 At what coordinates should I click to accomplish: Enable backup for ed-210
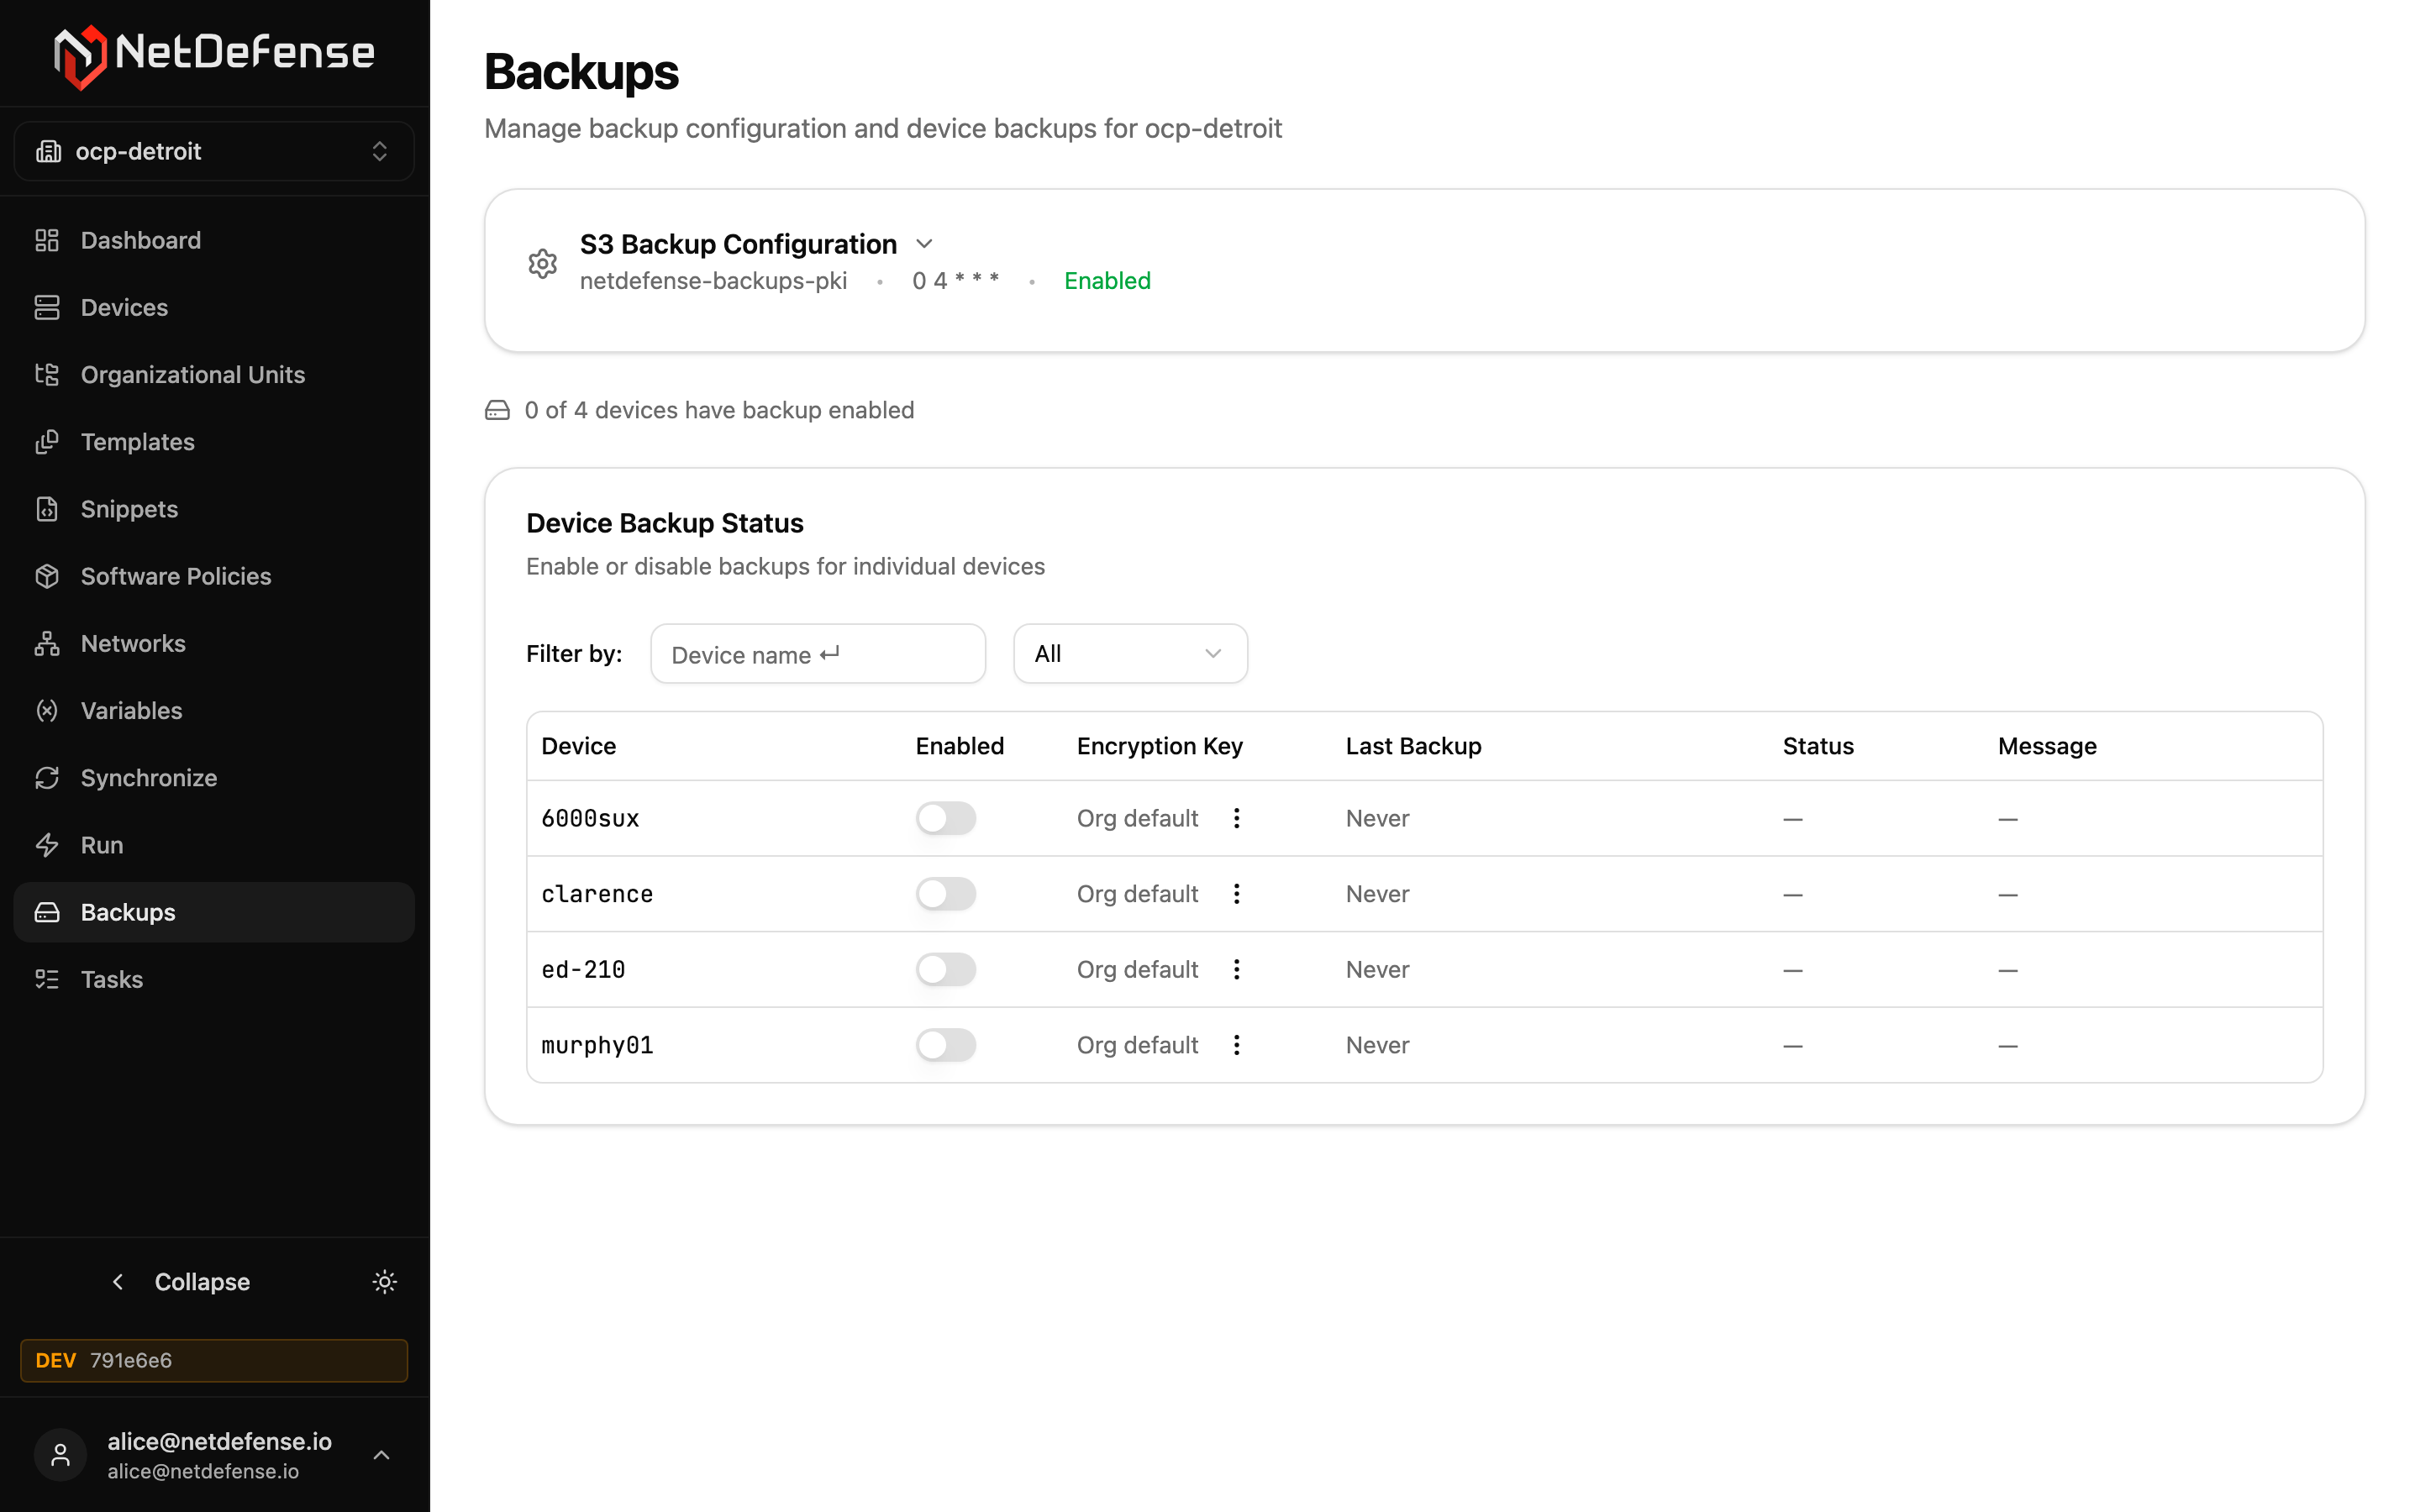[x=946, y=969]
